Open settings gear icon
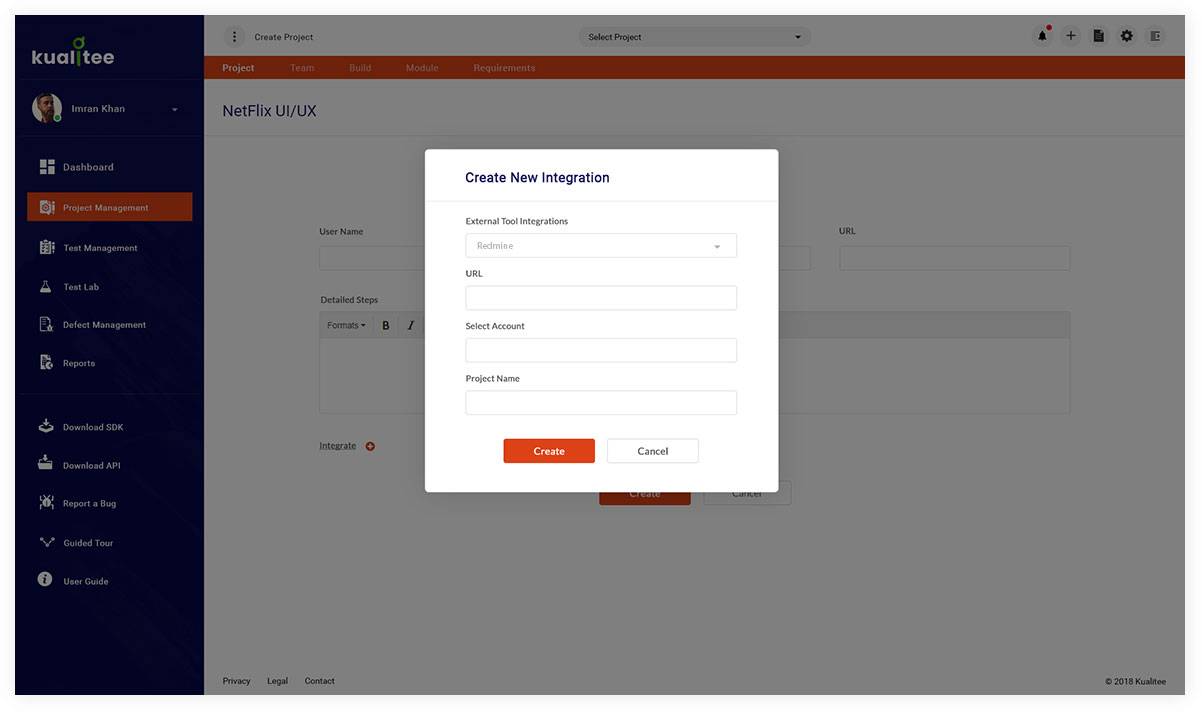Image resolution: width=1202 pixels, height=712 pixels. click(x=1127, y=36)
